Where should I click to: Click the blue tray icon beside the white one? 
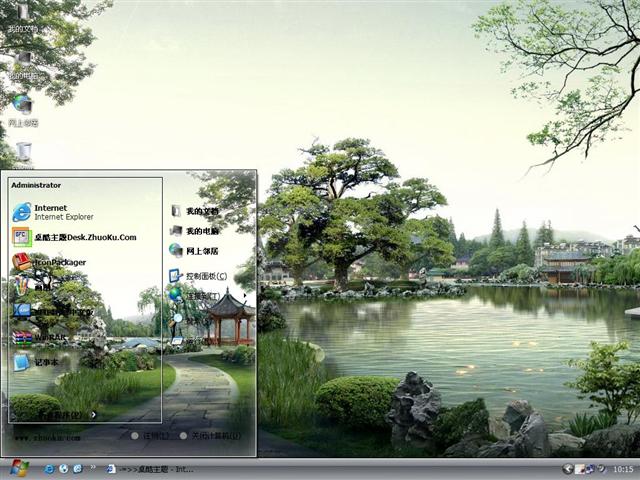pos(591,469)
